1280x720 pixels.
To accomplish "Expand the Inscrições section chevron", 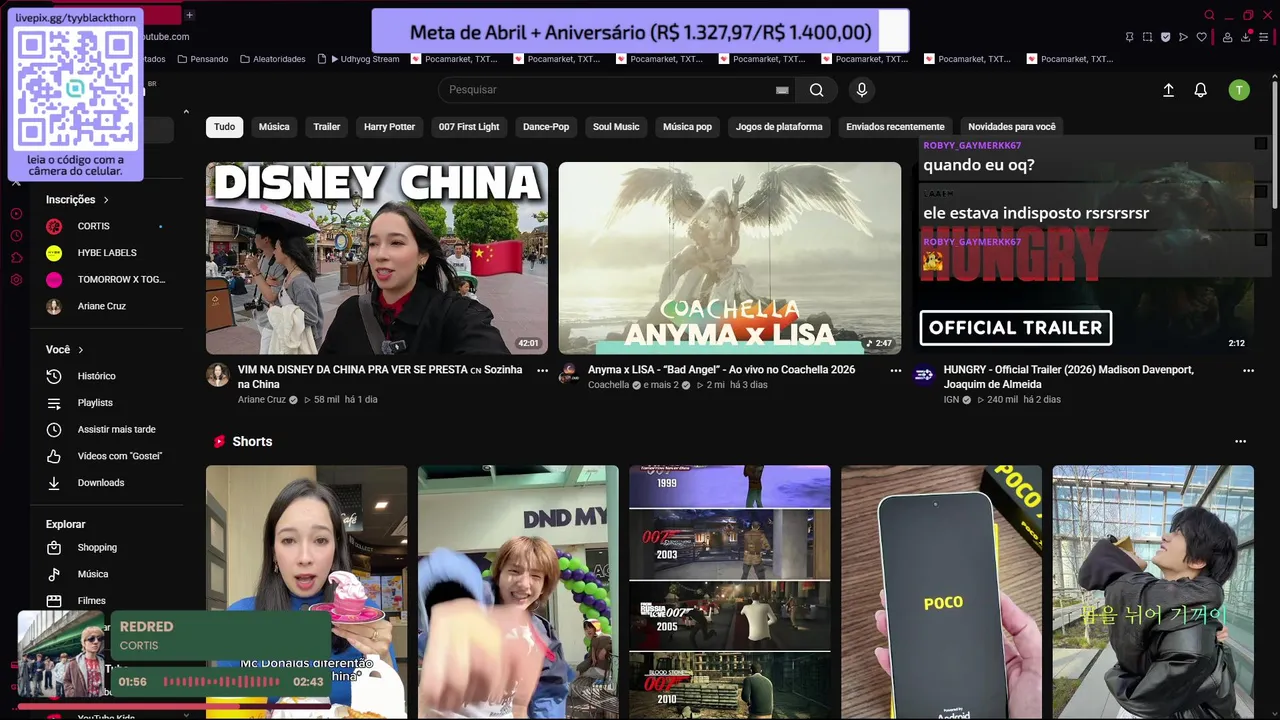I will pos(105,200).
